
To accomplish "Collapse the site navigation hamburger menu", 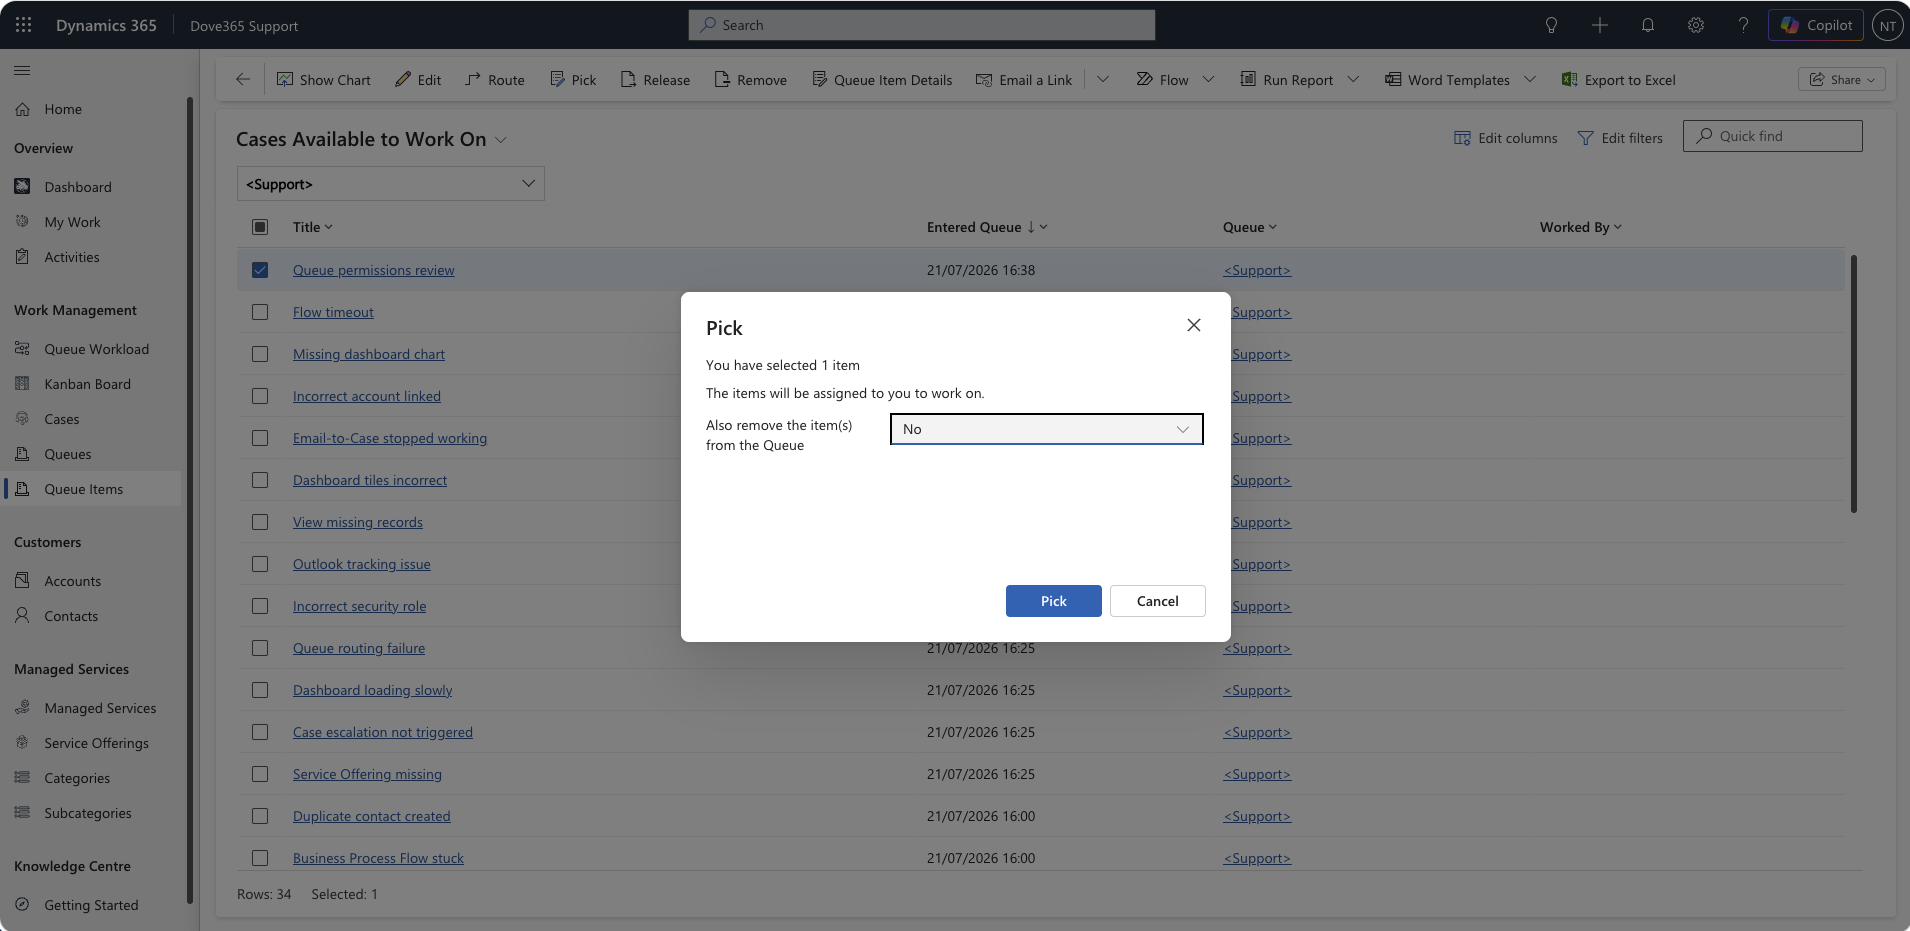I will pyautogui.click(x=22, y=70).
